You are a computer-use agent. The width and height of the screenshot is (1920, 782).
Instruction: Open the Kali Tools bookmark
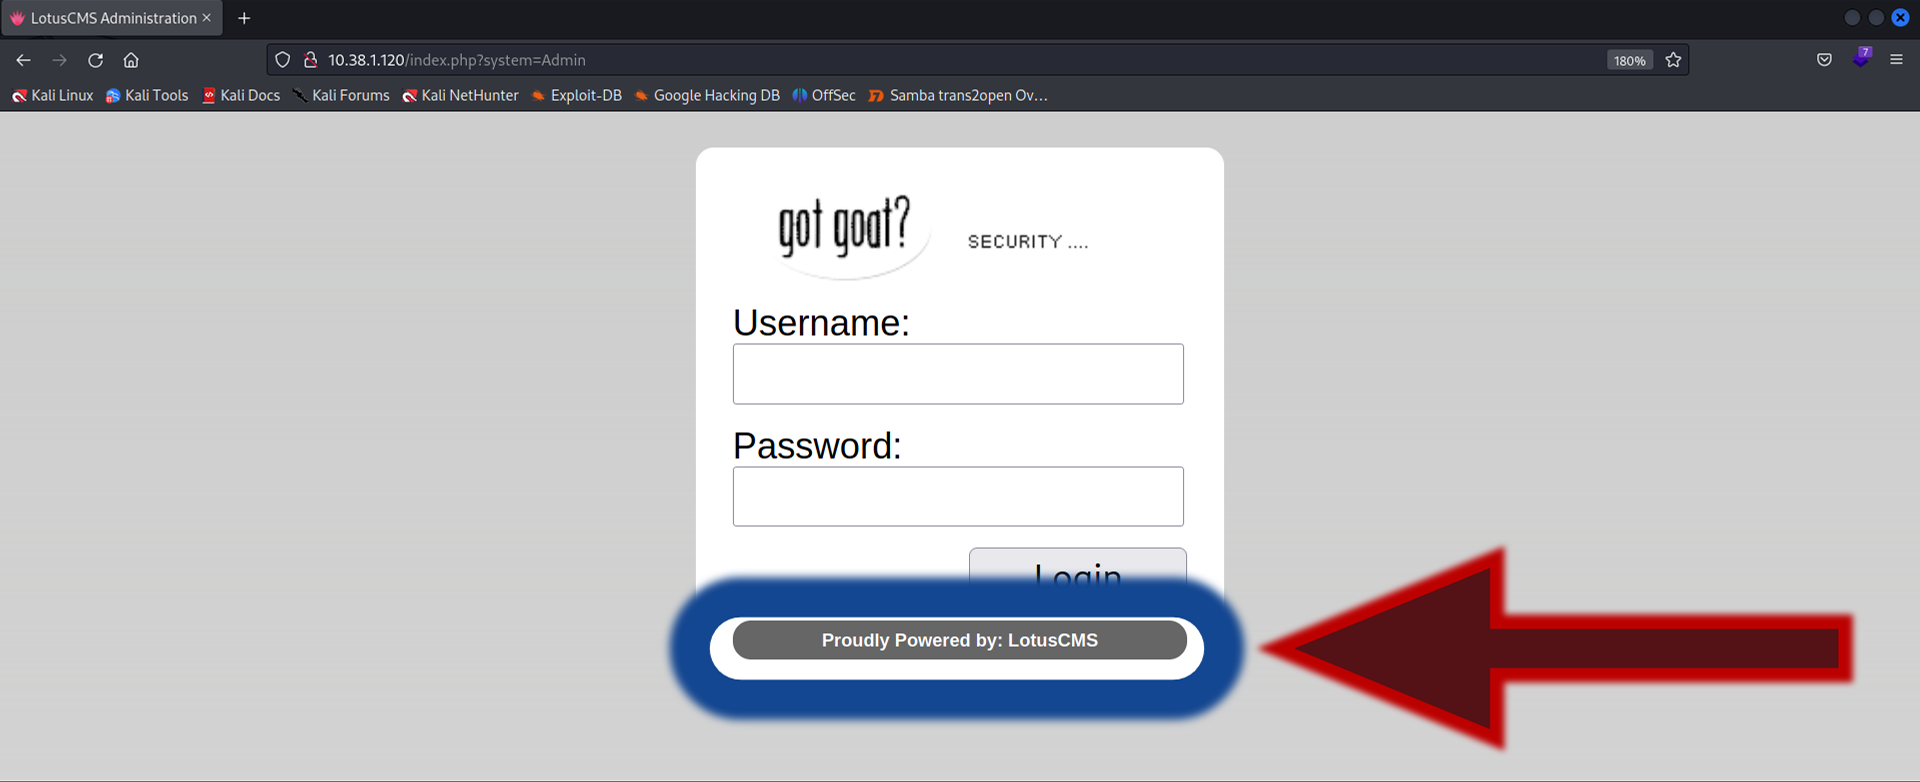pyautogui.click(x=147, y=95)
